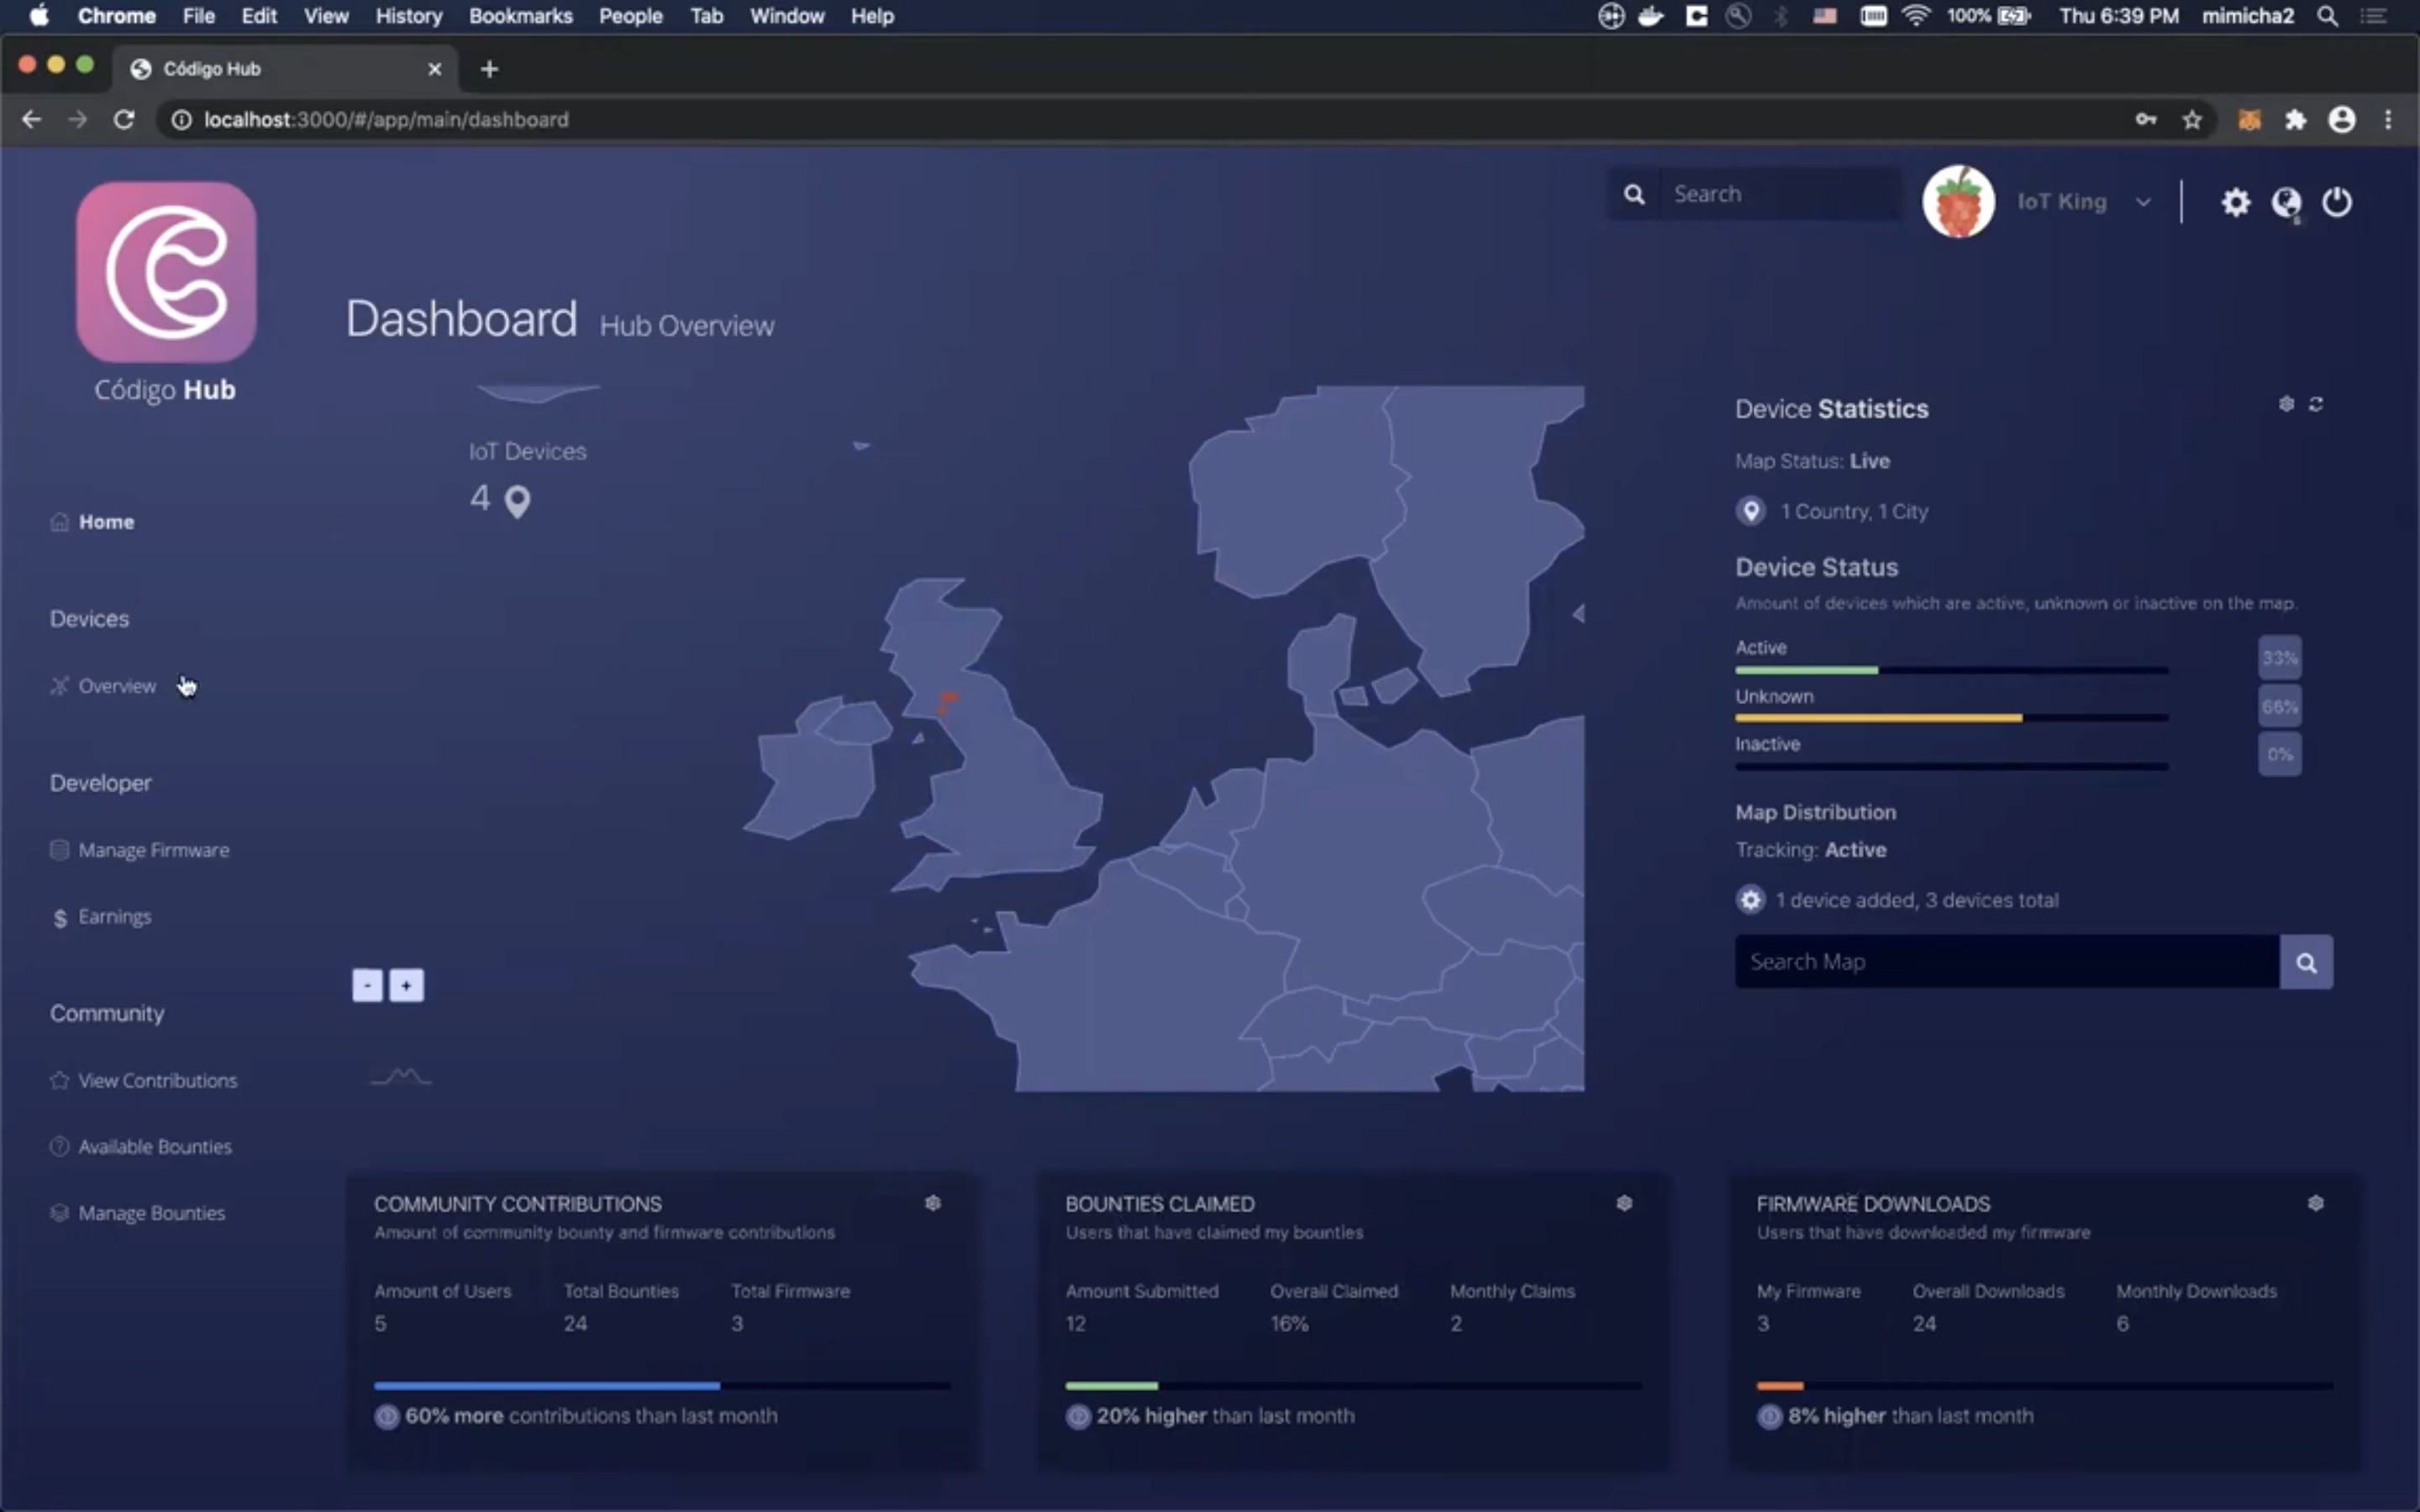Click the Devices Overview sidebar icon
2420x1512 pixels.
click(x=59, y=685)
